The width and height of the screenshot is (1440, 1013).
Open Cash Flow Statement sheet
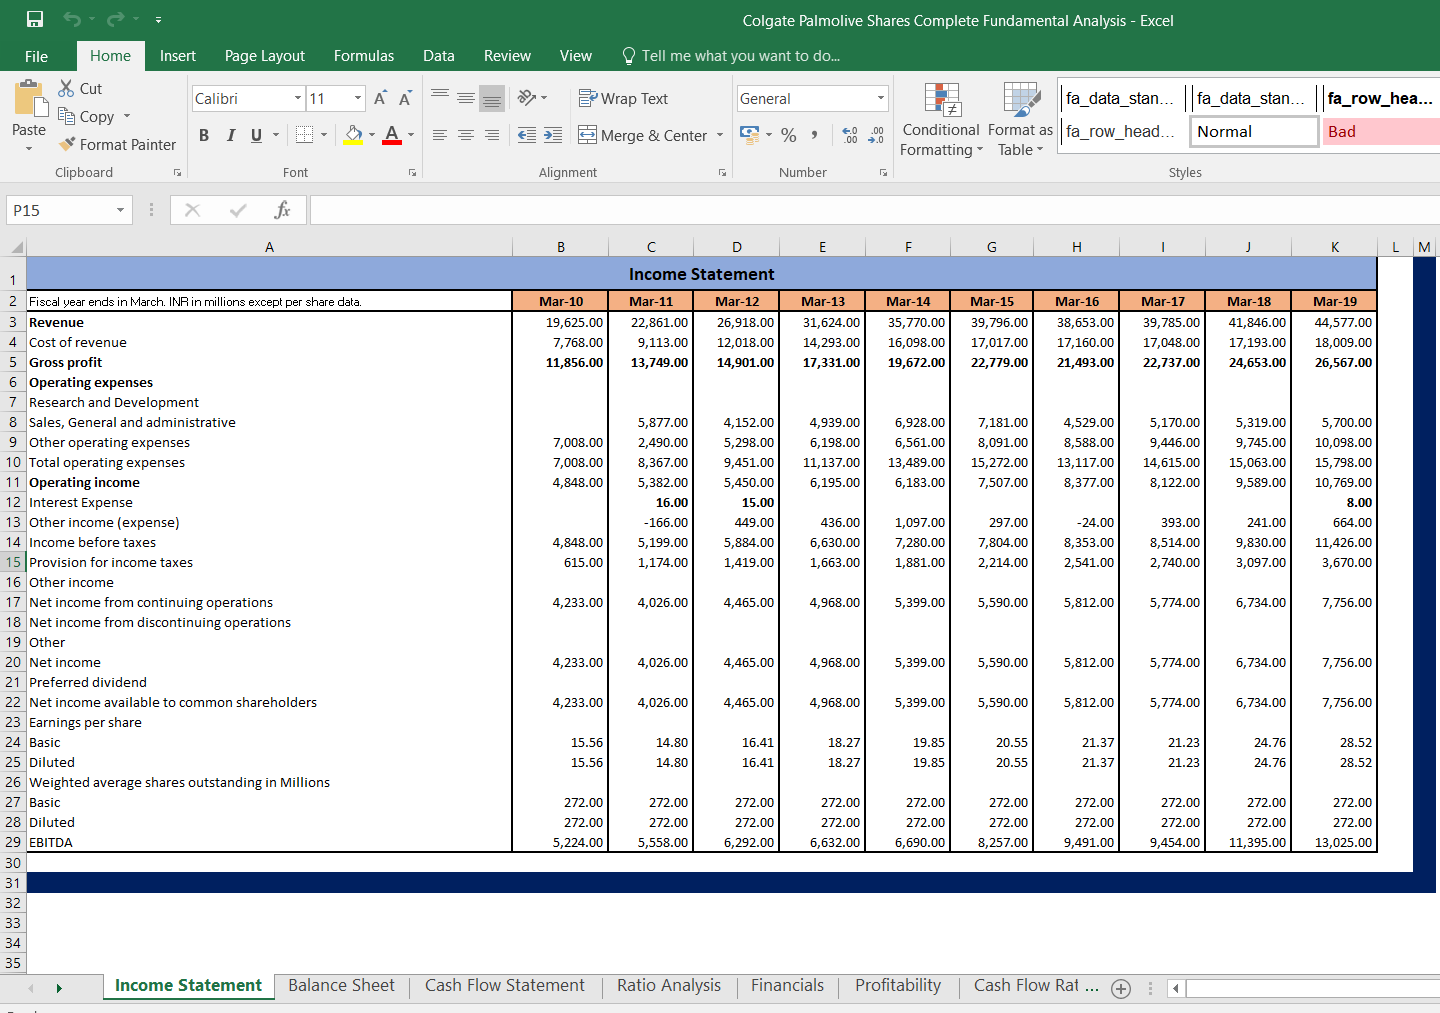tap(505, 986)
